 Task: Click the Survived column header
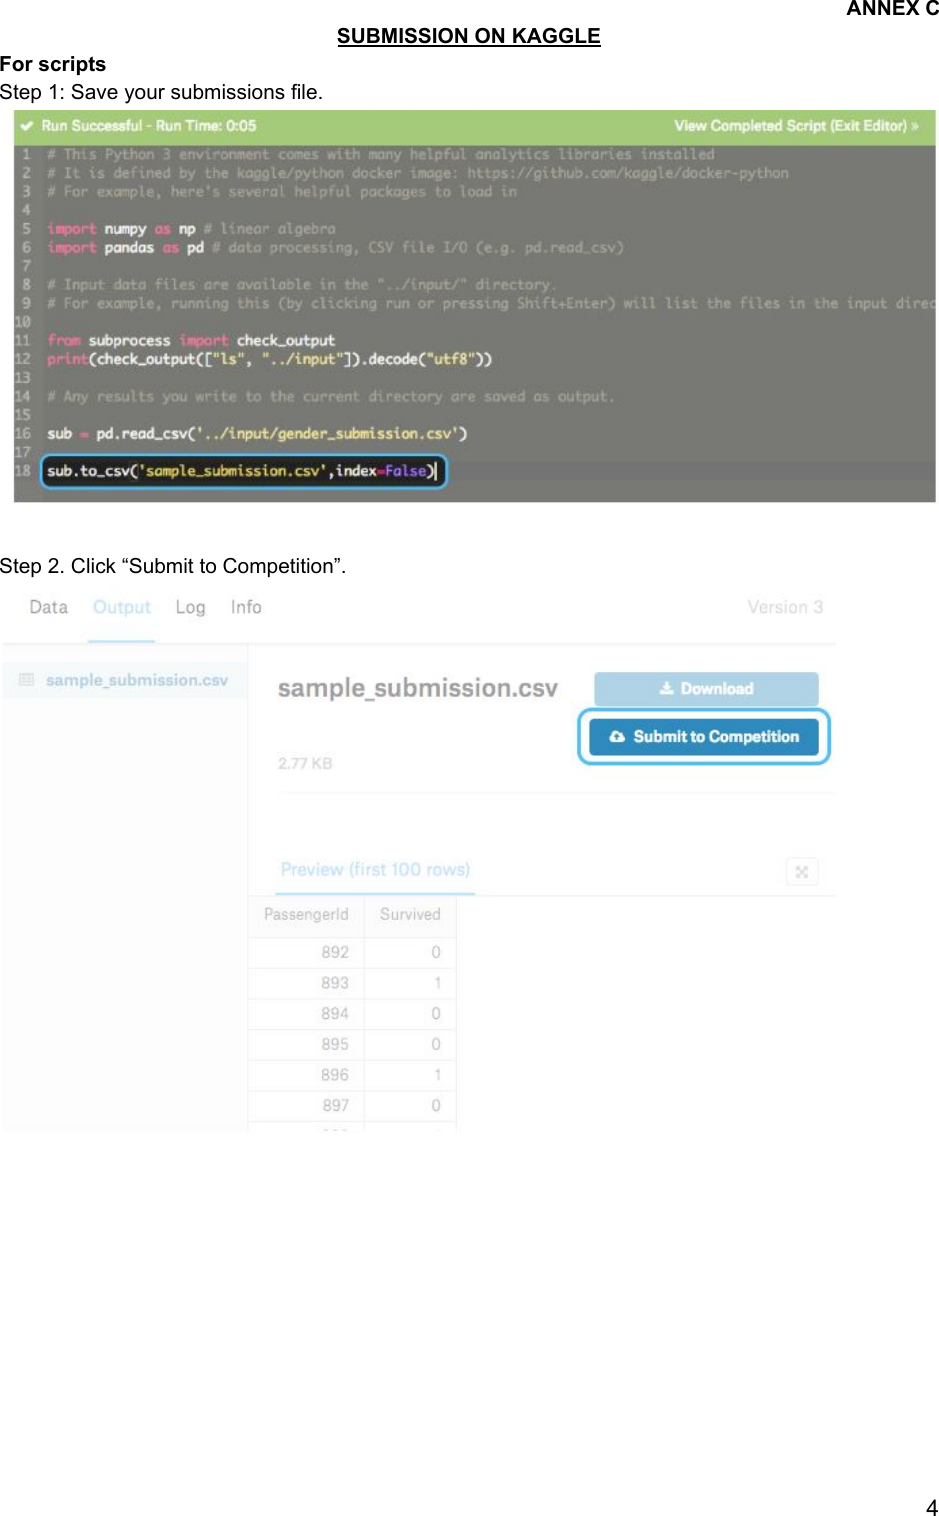[x=410, y=914]
